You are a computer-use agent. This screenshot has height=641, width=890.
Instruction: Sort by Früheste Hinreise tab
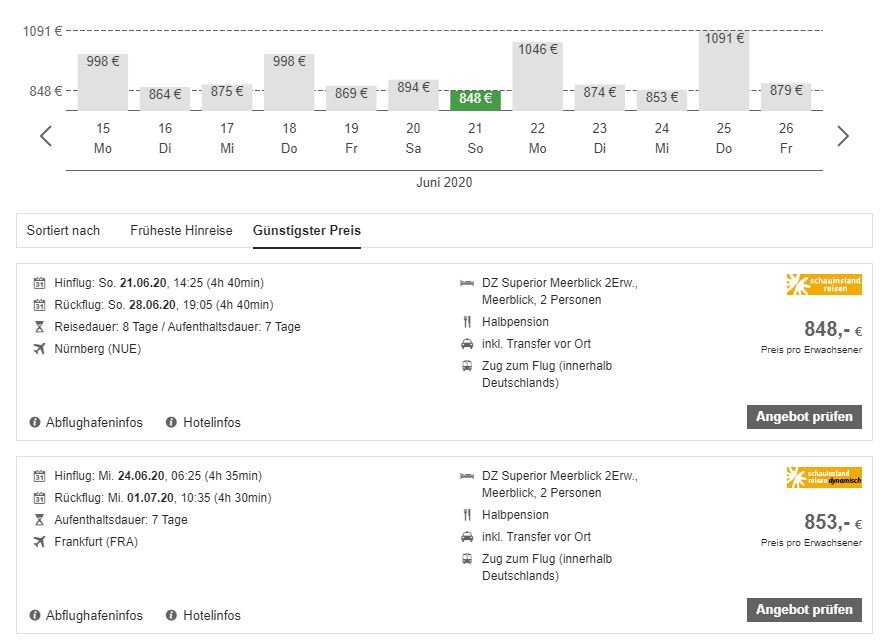coord(181,230)
